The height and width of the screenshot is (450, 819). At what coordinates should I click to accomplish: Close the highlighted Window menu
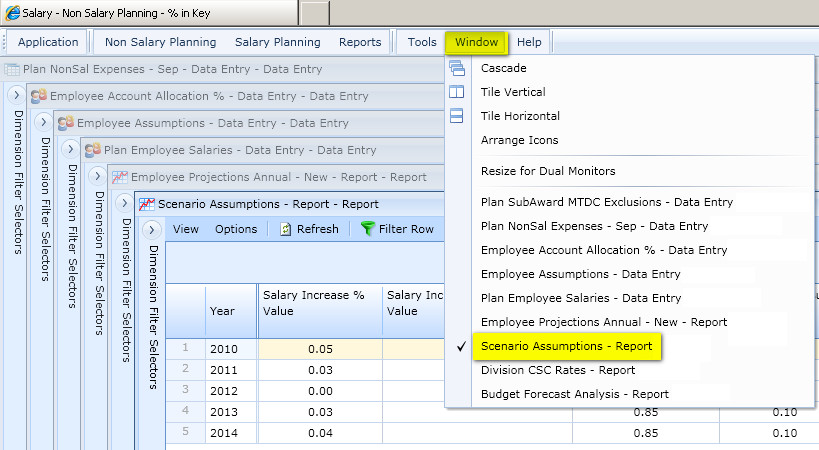[476, 42]
